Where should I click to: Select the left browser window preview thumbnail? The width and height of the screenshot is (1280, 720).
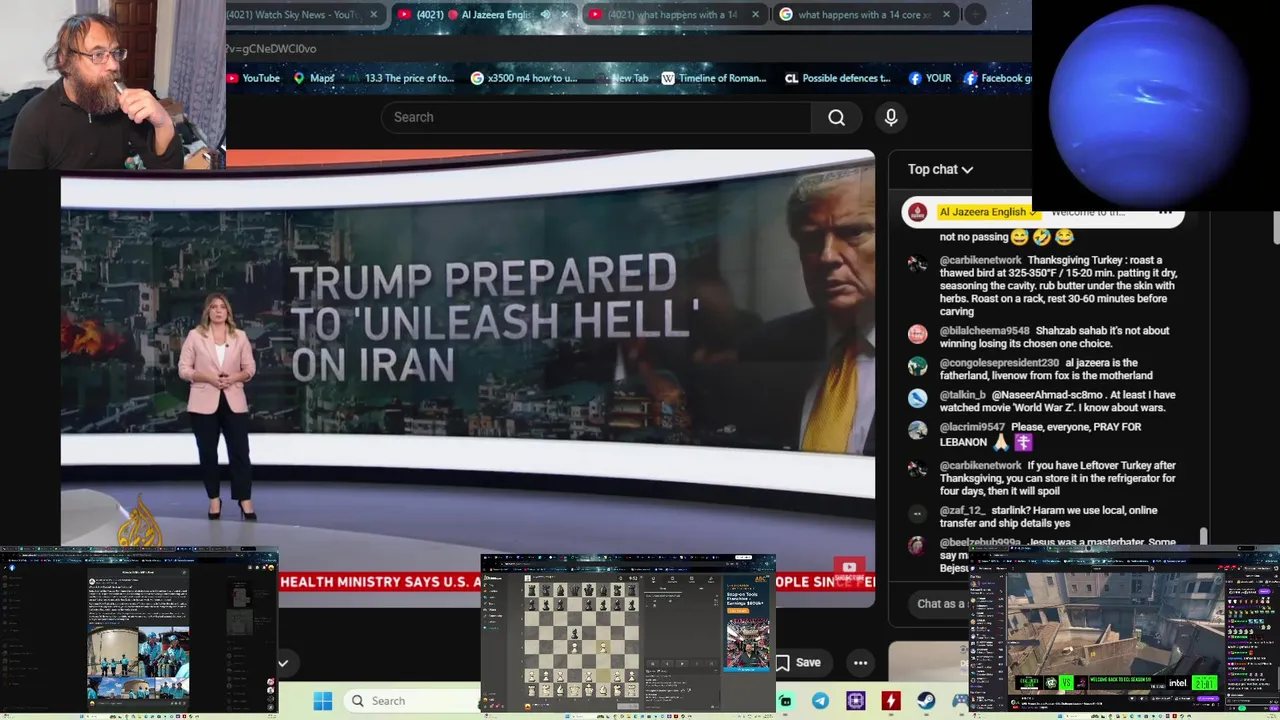click(139, 632)
